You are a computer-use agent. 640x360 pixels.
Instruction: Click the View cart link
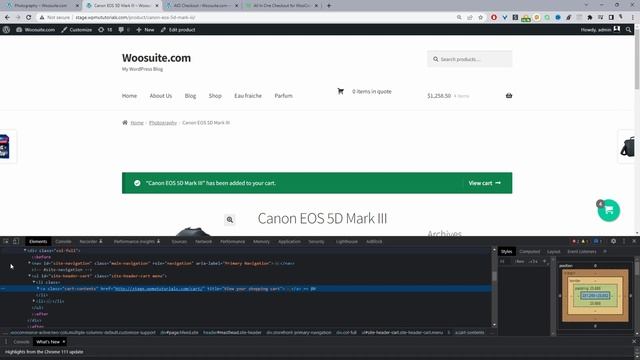484,183
